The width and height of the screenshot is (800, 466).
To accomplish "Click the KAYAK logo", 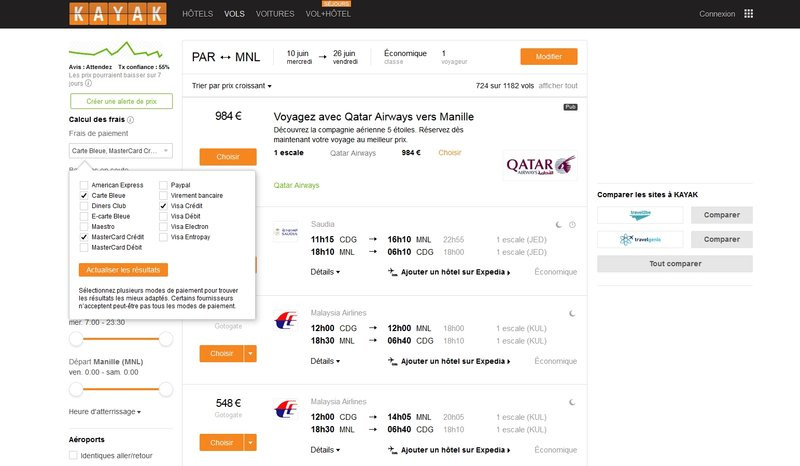I will click(118, 14).
